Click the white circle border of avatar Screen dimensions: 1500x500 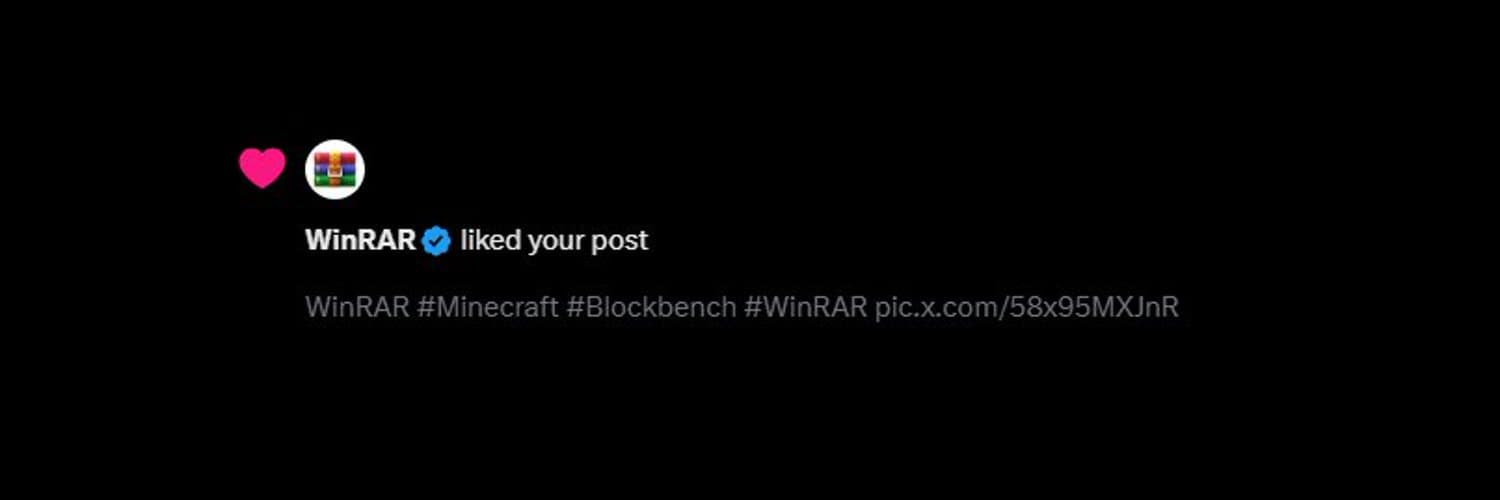[x=335, y=143]
